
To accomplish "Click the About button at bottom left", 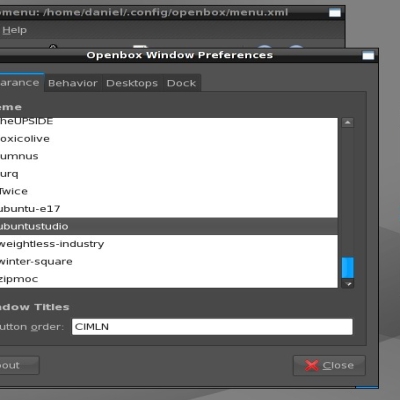I will (19, 365).
